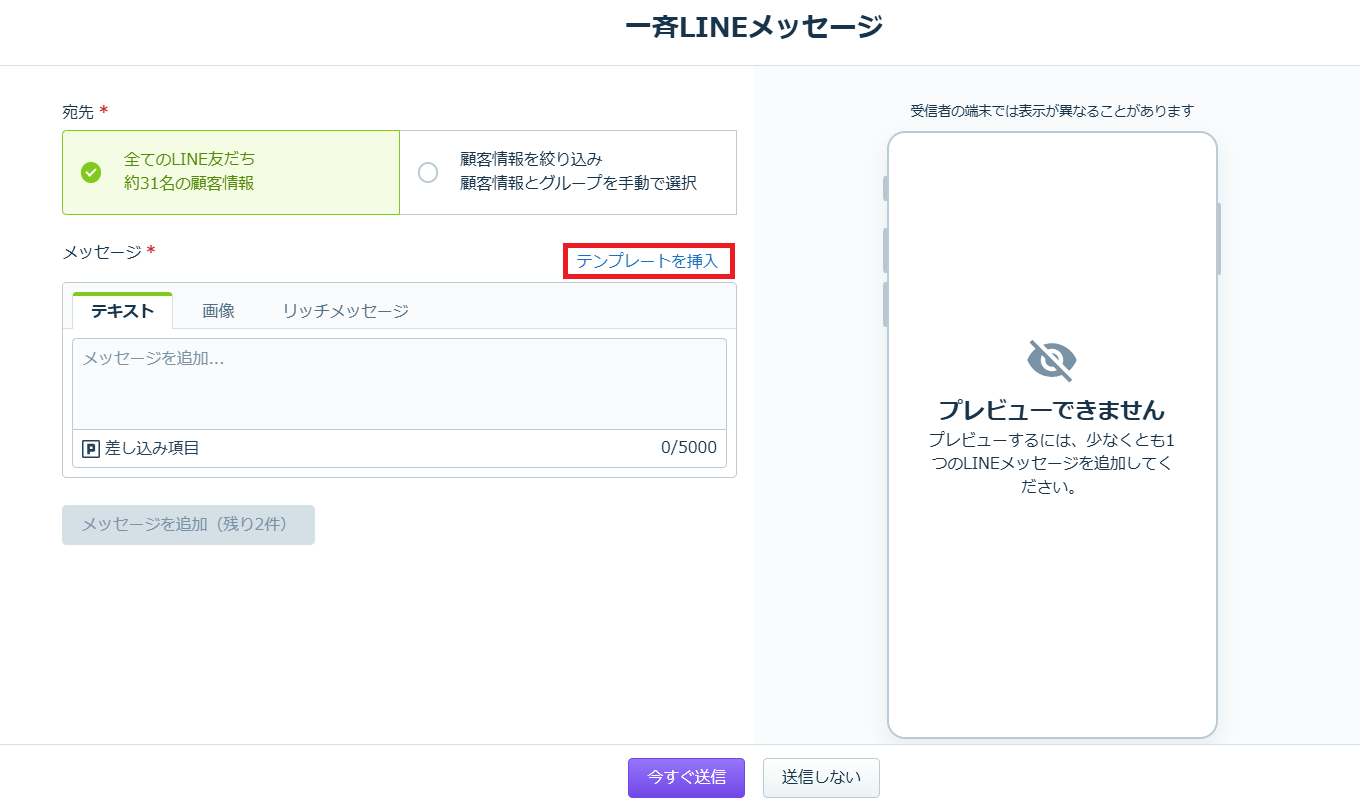Click the green checkmark icon
This screenshot has height=799, width=1360.
(x=91, y=172)
